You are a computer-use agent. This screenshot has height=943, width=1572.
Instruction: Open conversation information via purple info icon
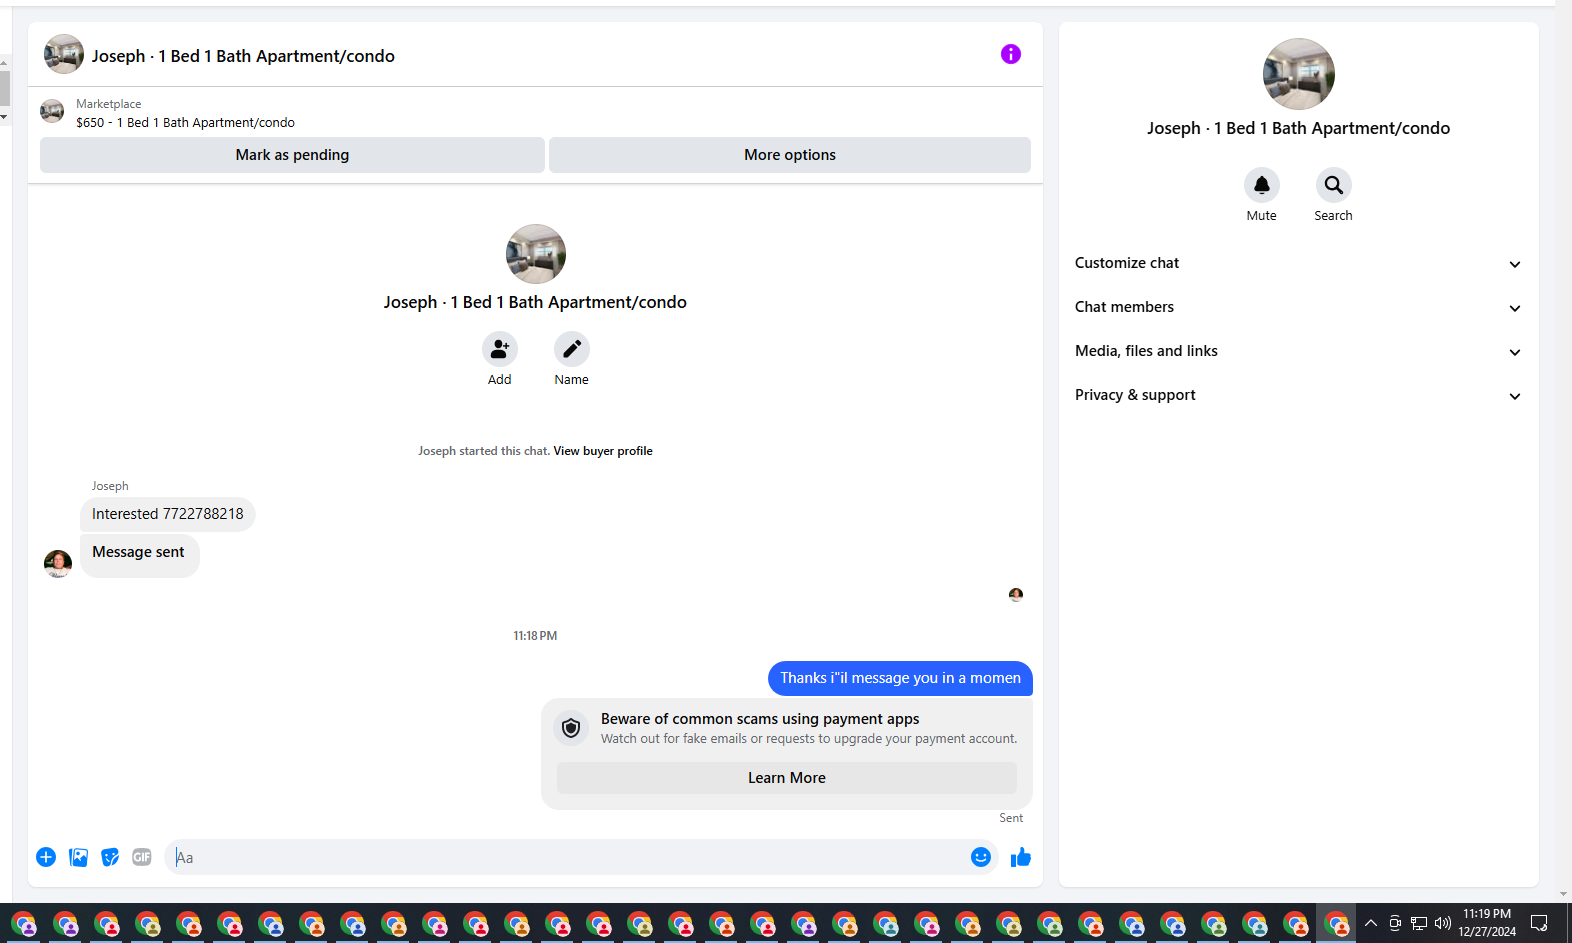(x=1011, y=54)
